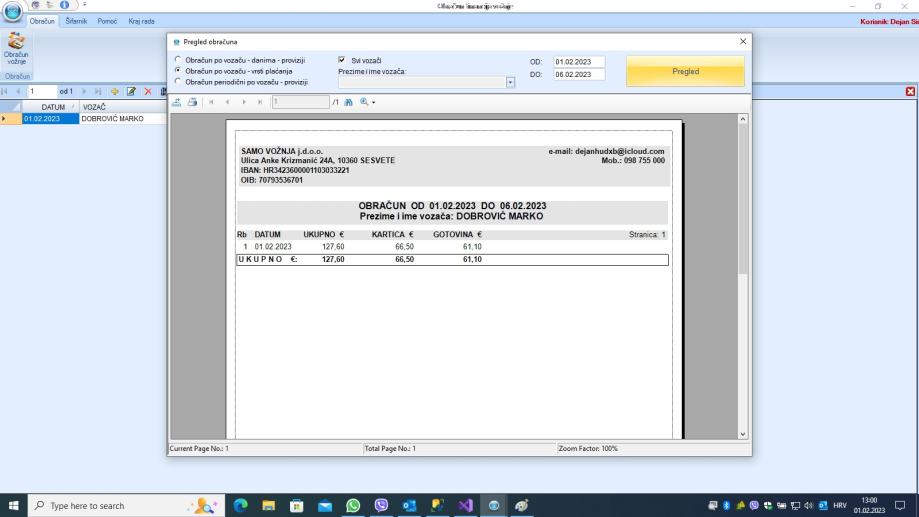919x517 pixels.
Task: Go to next page in report viewer
Action: (244, 102)
